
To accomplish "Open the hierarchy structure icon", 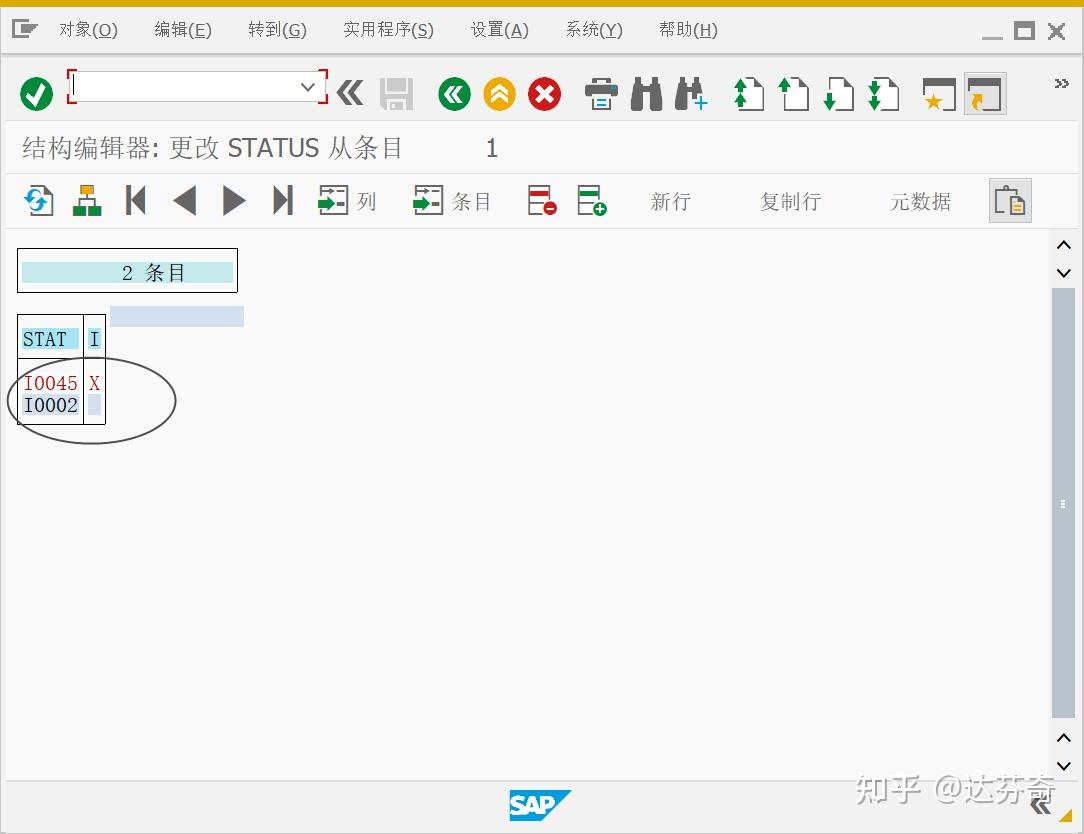I will pyautogui.click(x=86, y=200).
